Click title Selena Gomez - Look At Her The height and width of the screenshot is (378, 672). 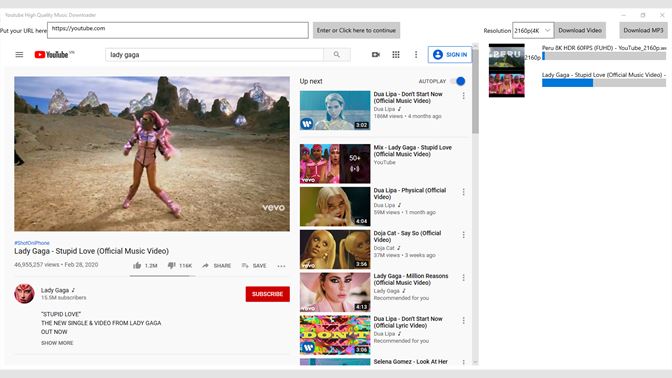411,362
